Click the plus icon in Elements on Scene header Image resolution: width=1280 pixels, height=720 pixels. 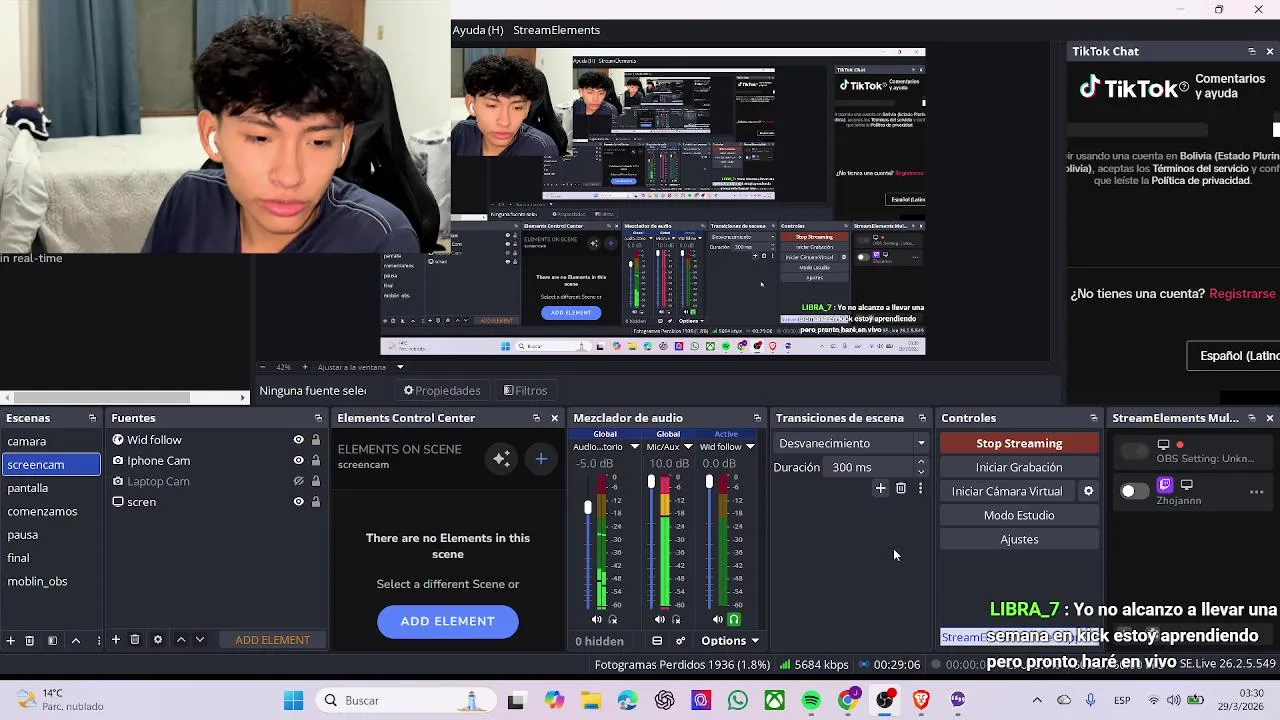(x=541, y=459)
